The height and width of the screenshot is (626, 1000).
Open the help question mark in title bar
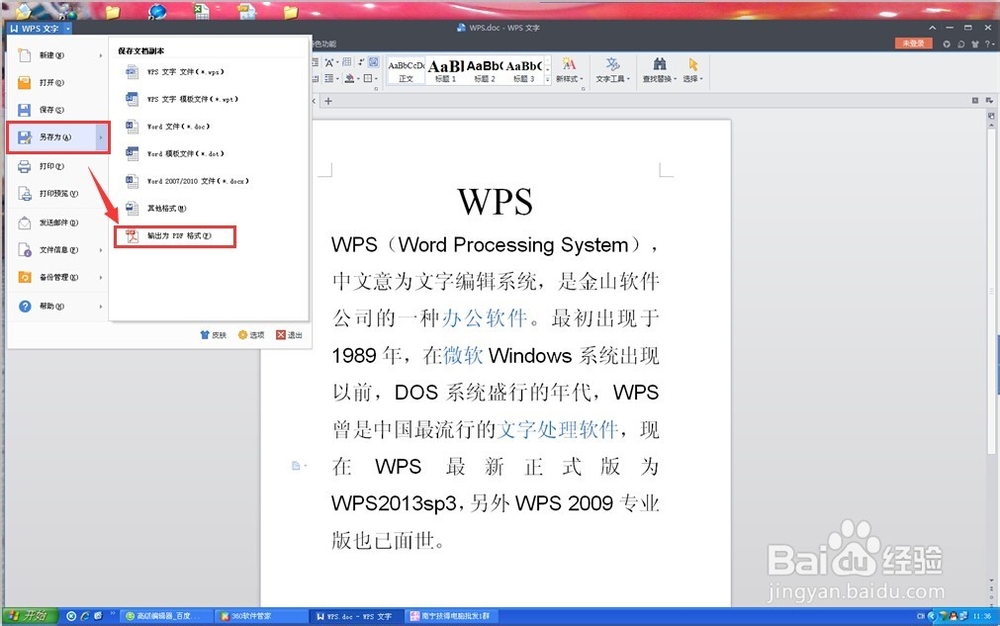989,44
